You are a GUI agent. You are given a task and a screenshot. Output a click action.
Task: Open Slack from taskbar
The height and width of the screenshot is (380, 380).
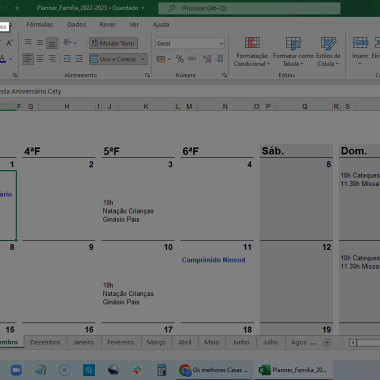(137, 370)
